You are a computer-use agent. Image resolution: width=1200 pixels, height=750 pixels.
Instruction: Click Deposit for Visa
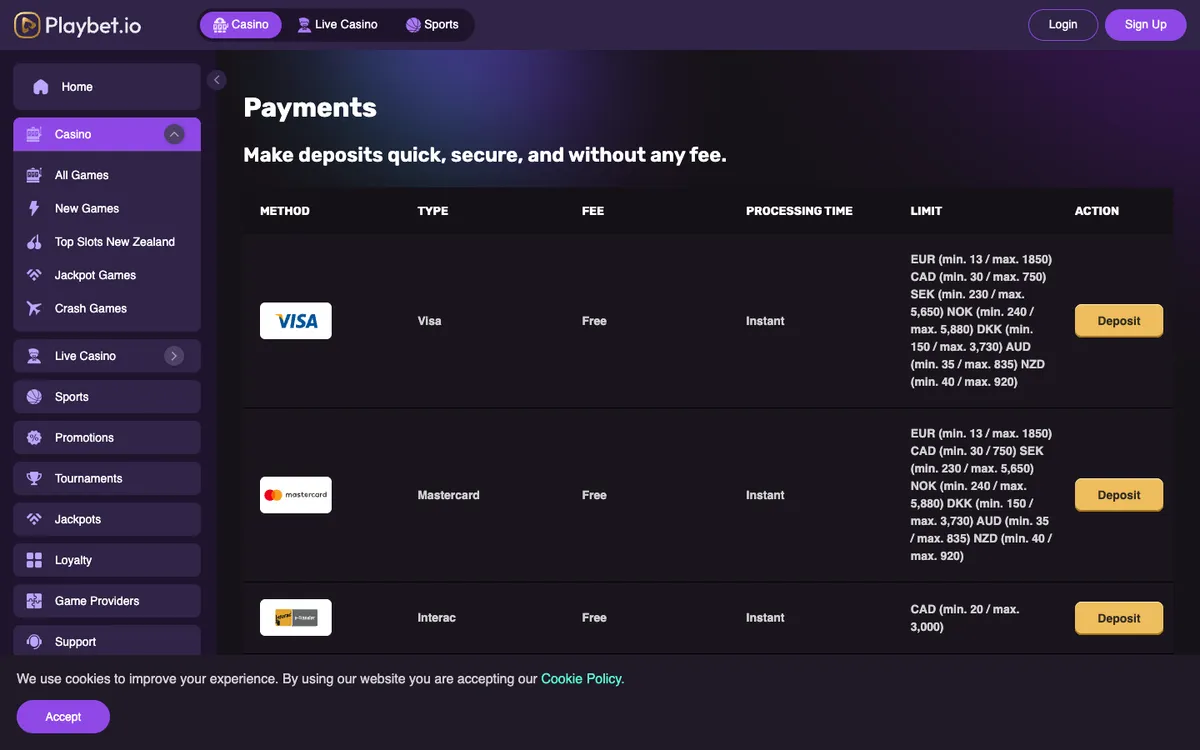click(x=1119, y=321)
